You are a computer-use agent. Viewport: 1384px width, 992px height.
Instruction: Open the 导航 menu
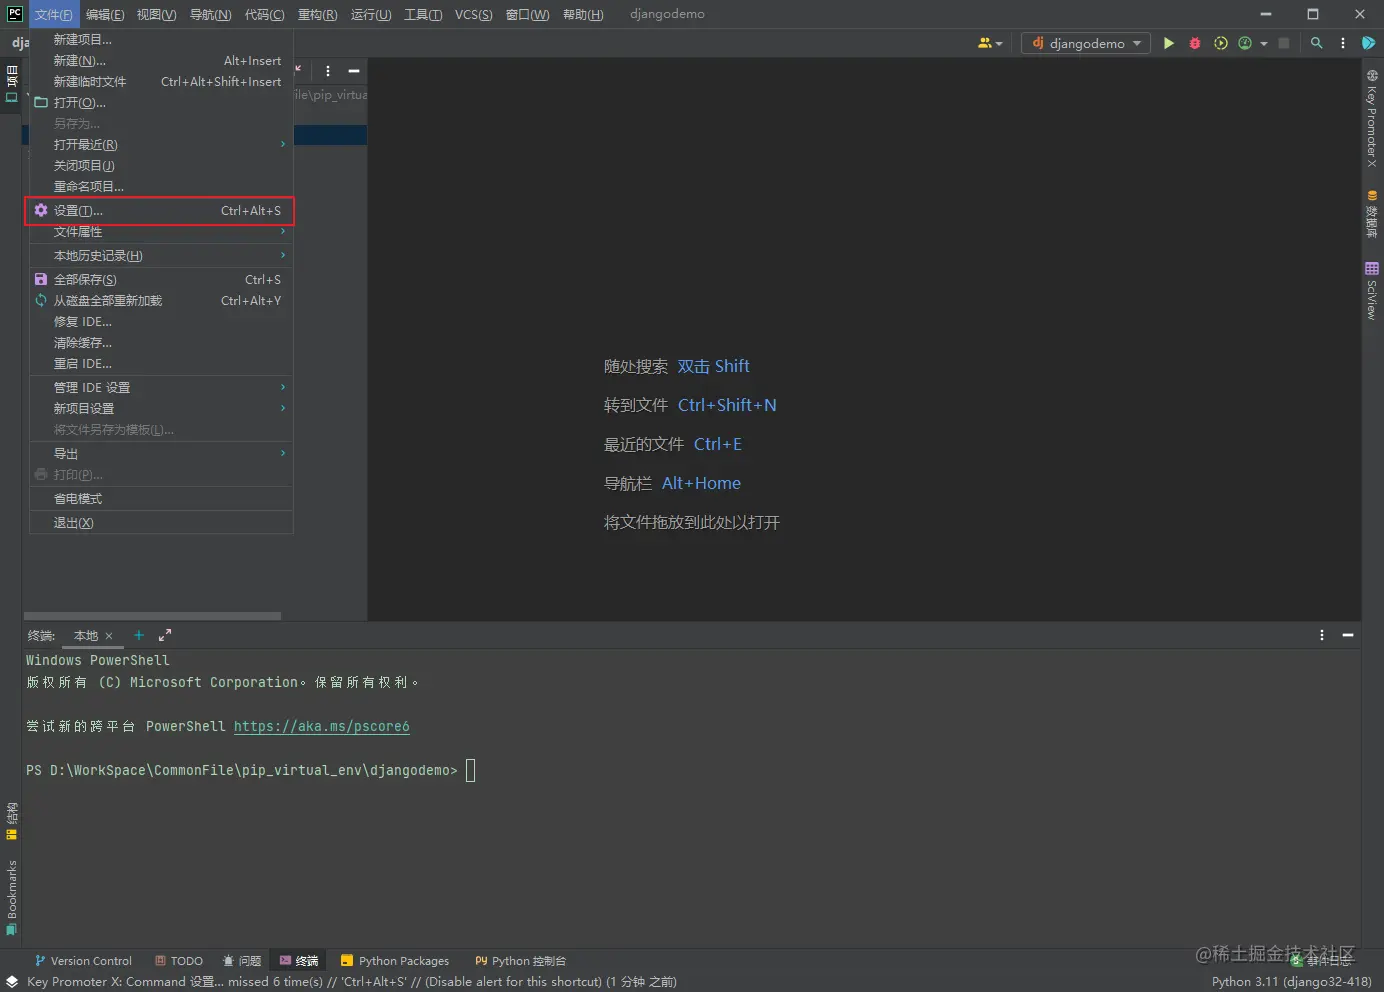point(210,15)
